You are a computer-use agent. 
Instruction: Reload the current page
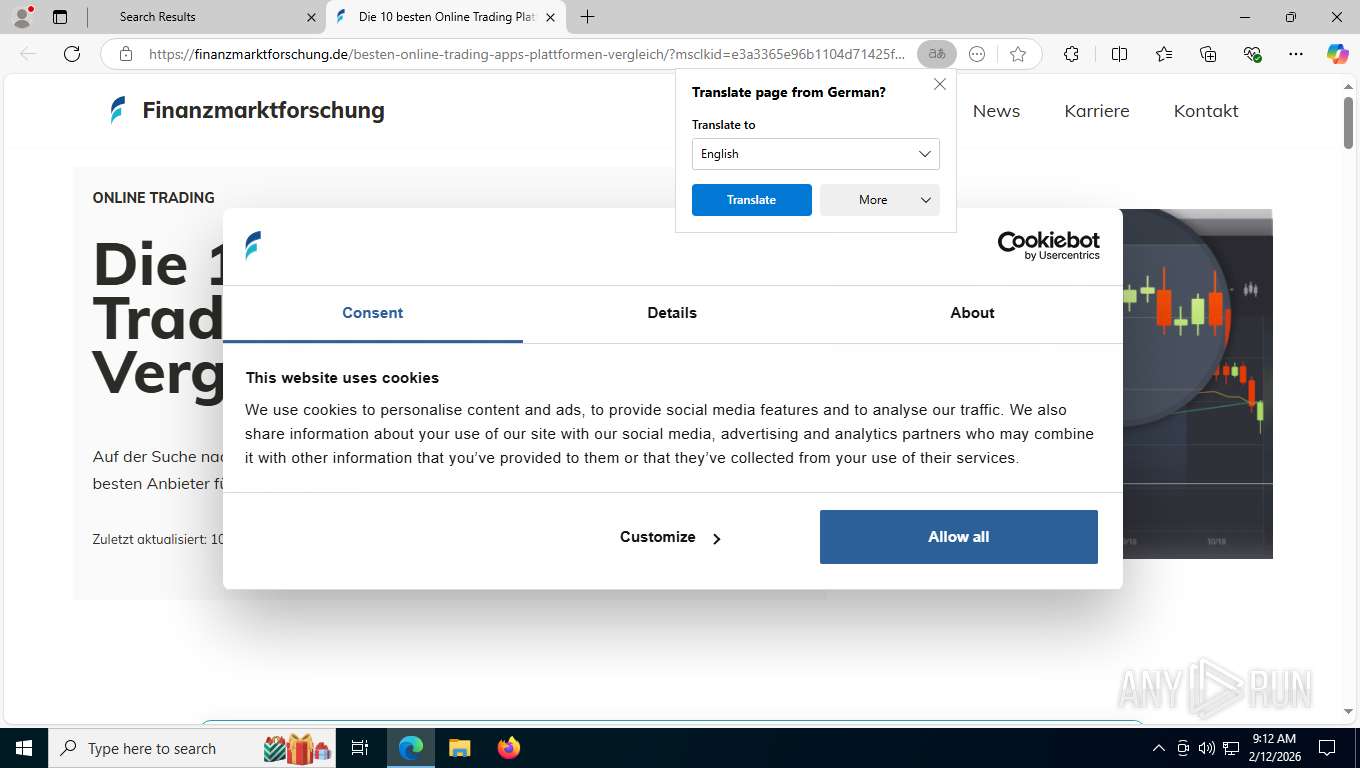[x=72, y=54]
